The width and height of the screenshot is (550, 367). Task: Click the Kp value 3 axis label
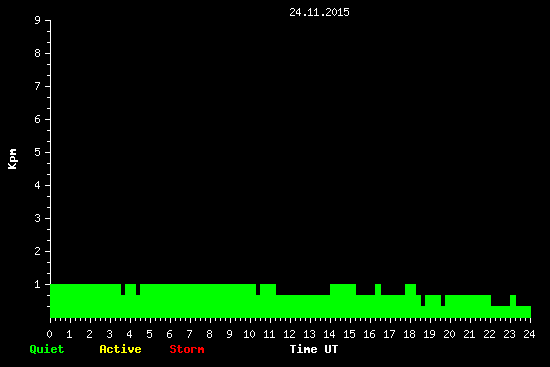click(x=38, y=218)
